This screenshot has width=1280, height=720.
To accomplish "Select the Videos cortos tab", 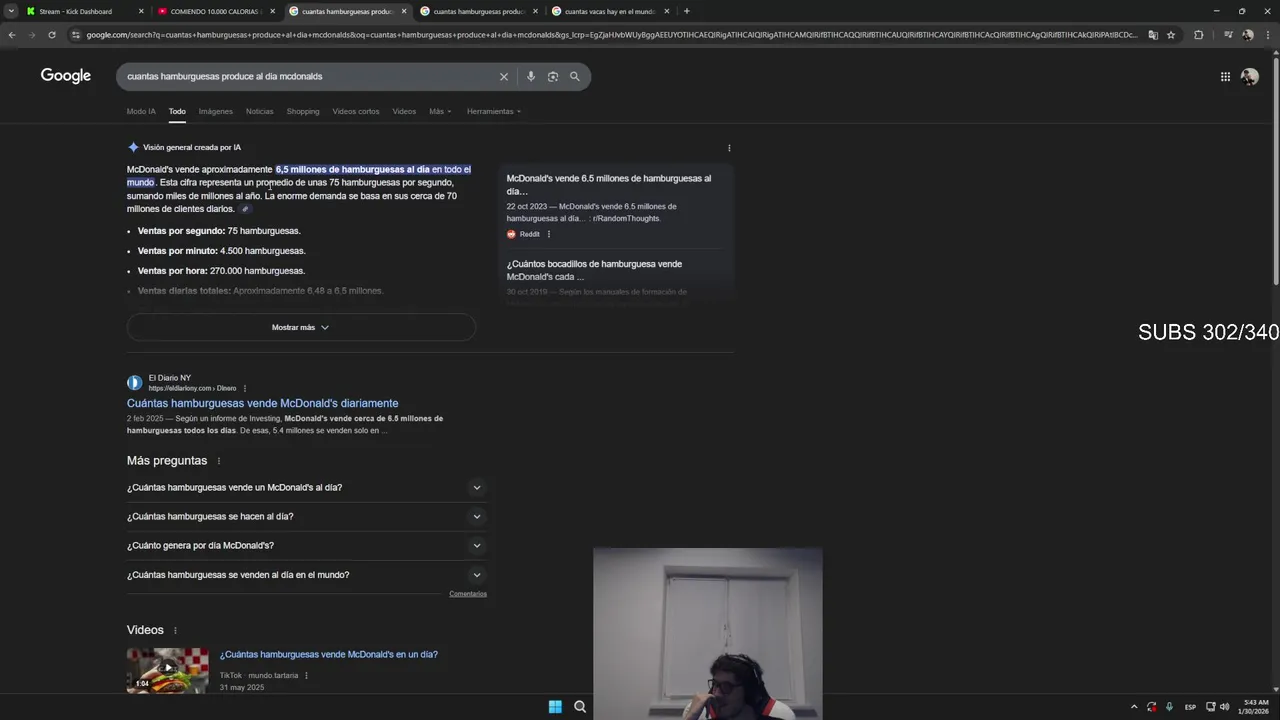I will click(x=356, y=111).
